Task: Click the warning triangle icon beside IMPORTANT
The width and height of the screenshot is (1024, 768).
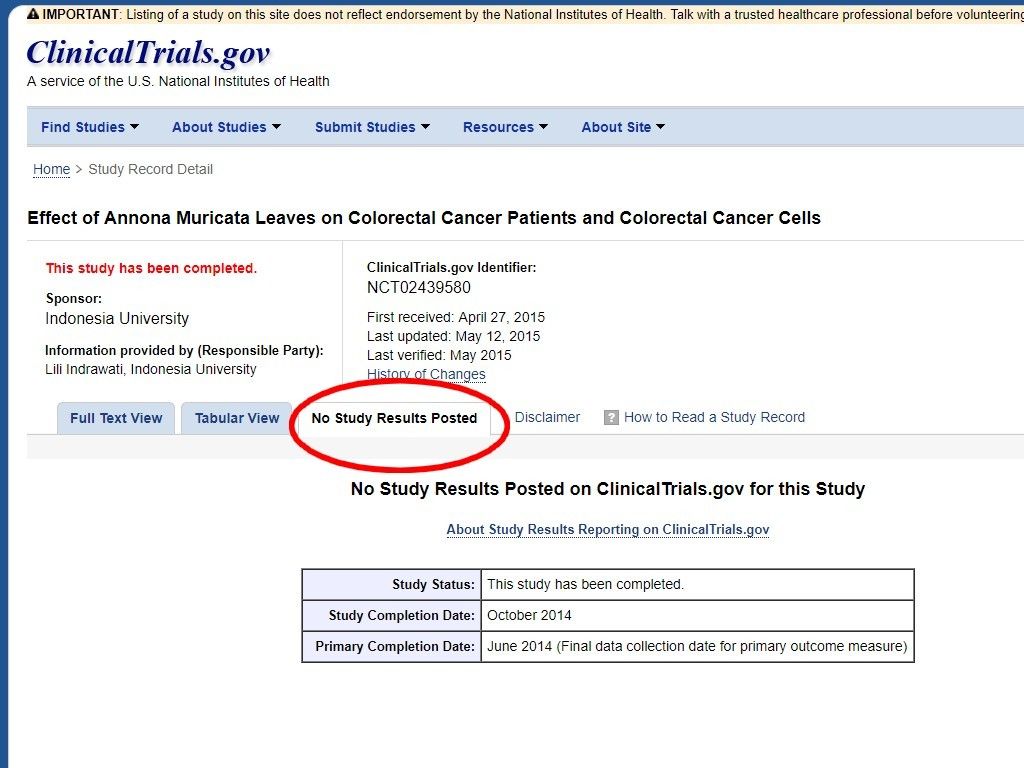Action: click(33, 14)
